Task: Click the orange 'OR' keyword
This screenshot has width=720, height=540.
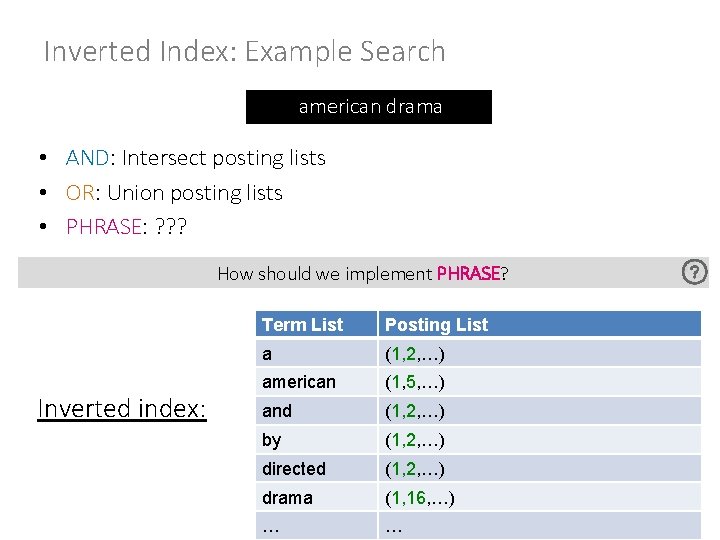Action: pyautogui.click(x=80, y=193)
